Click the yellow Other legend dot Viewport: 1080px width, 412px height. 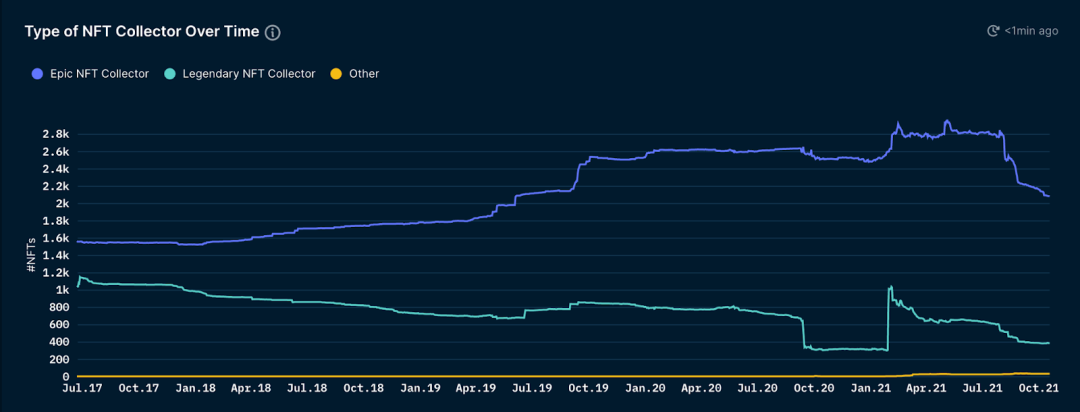pos(336,73)
